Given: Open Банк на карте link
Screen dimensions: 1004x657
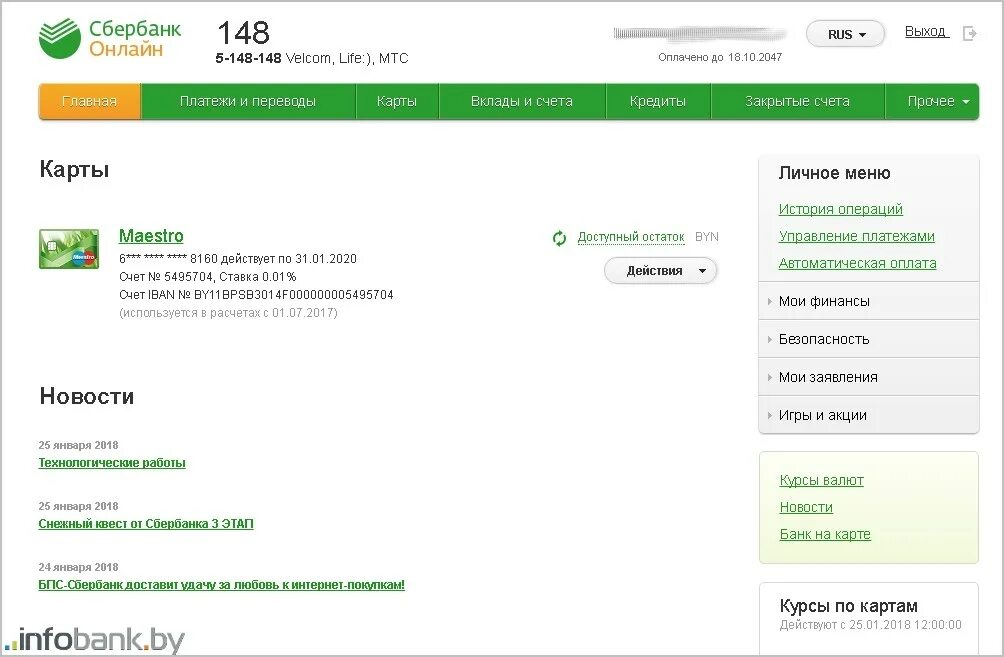Looking at the screenshot, I should (825, 534).
